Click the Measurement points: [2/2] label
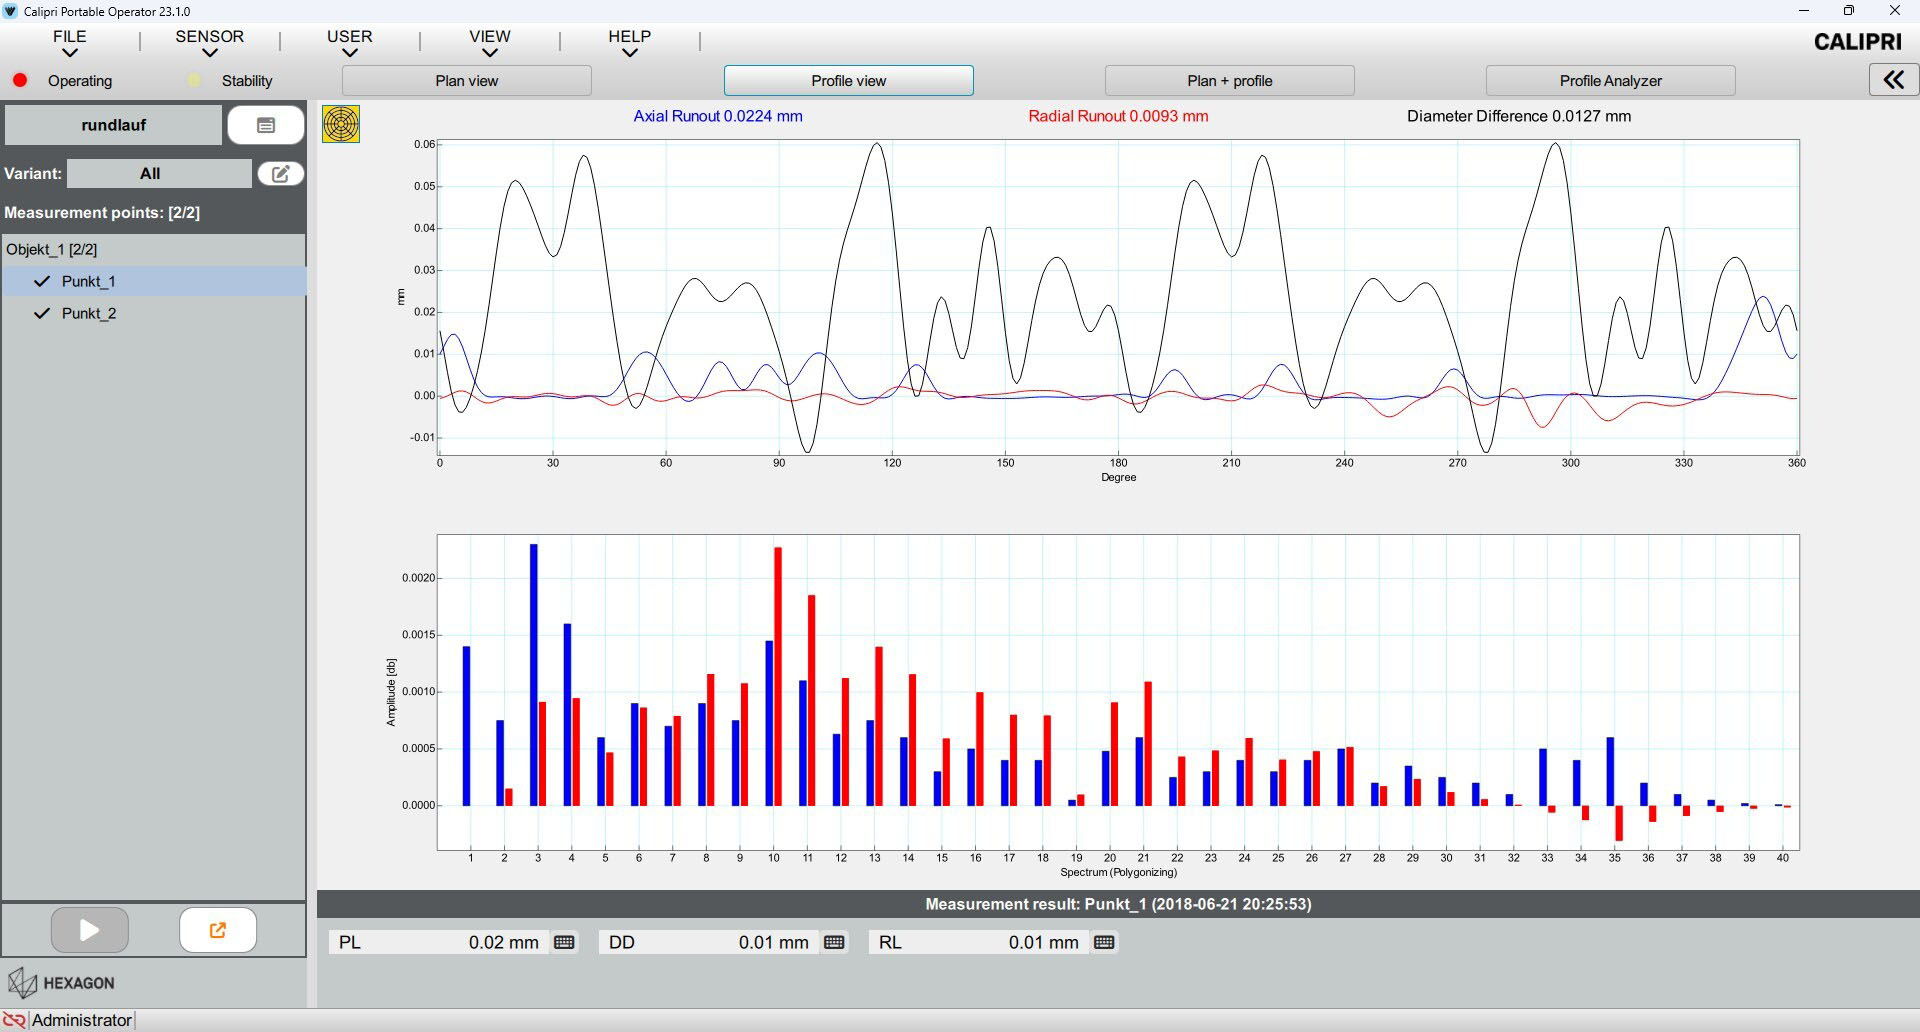 102,212
